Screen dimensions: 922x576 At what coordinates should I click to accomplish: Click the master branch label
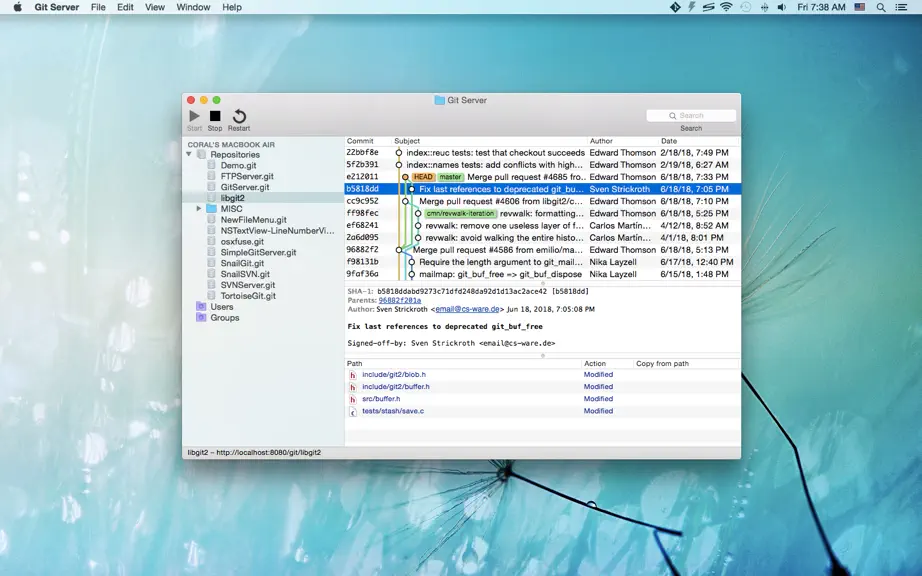(x=450, y=177)
